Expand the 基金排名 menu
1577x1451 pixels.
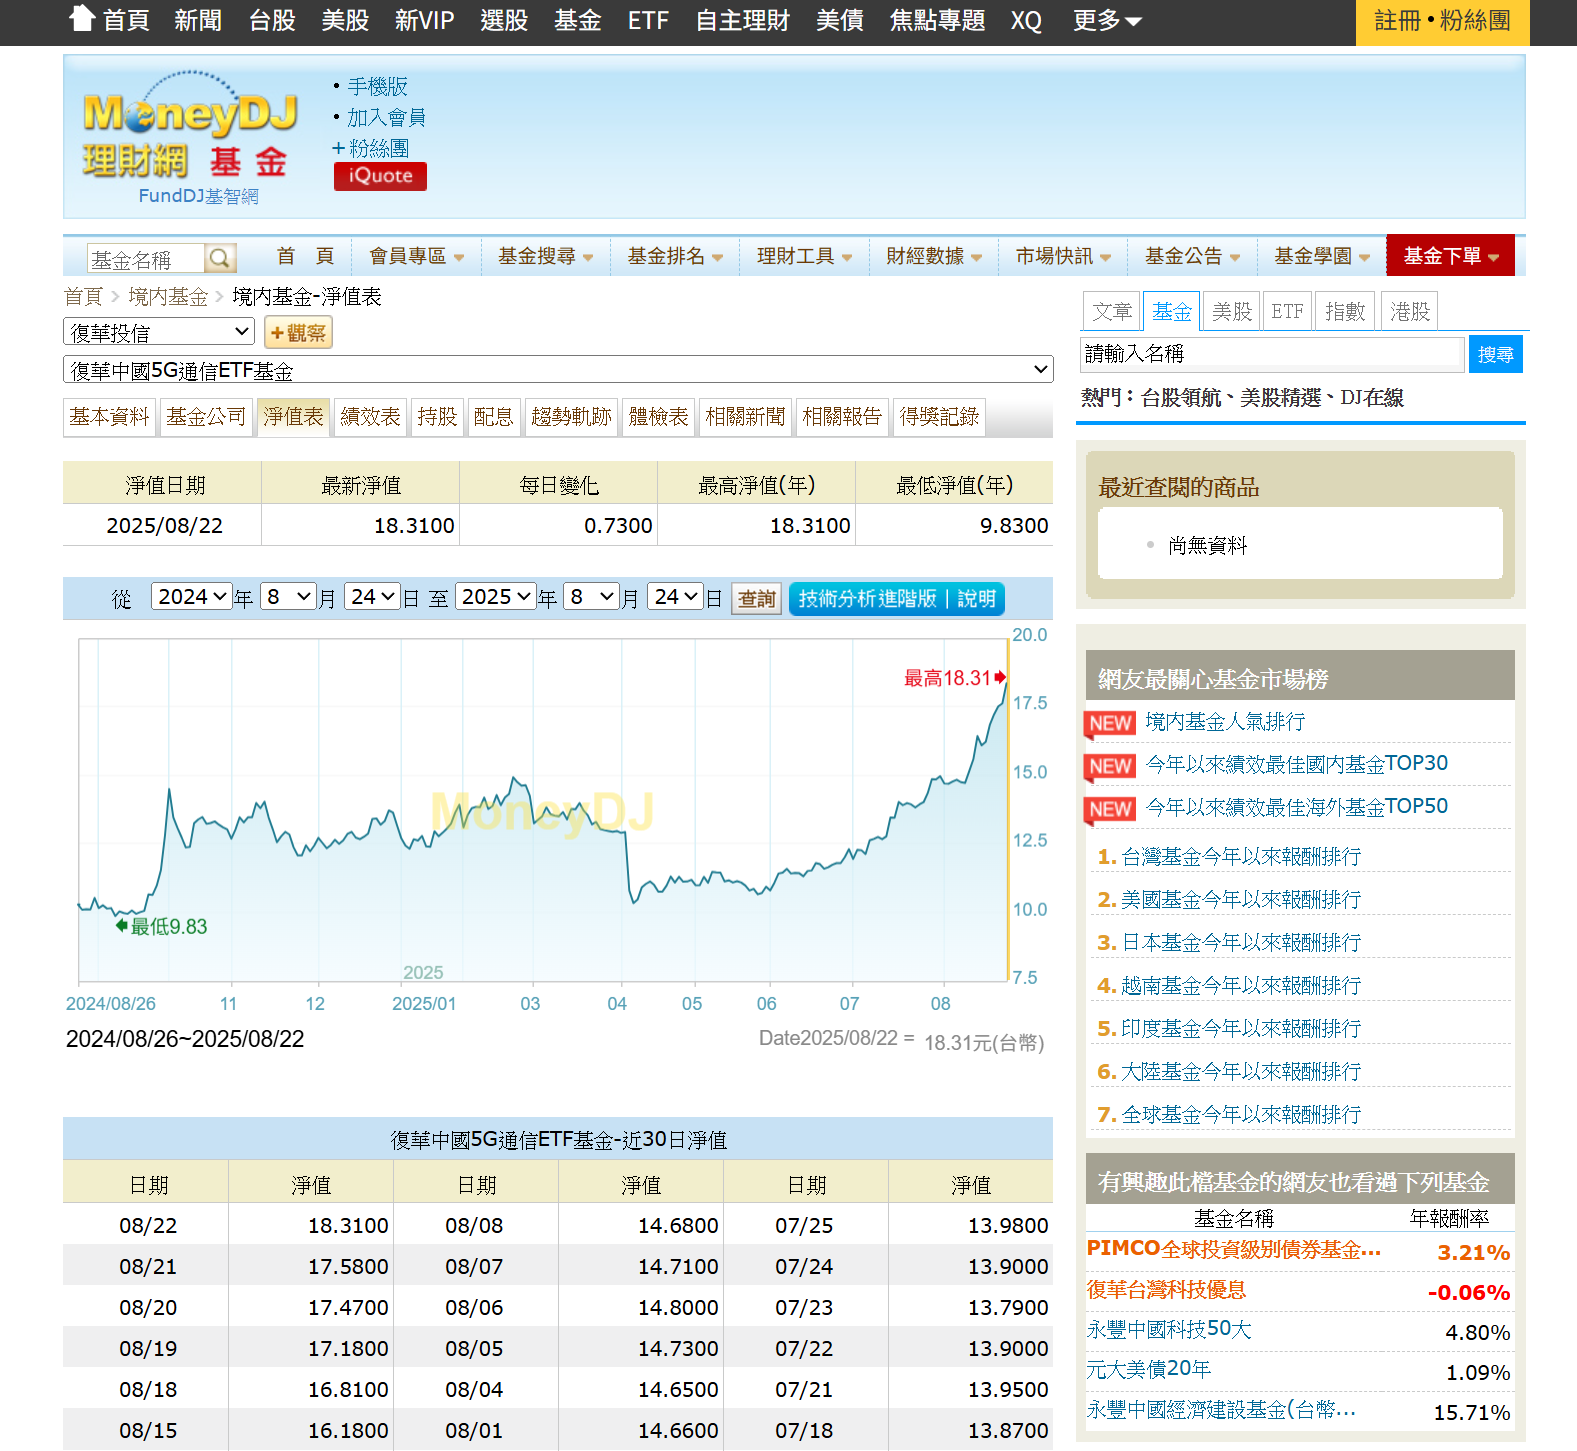coord(675,256)
